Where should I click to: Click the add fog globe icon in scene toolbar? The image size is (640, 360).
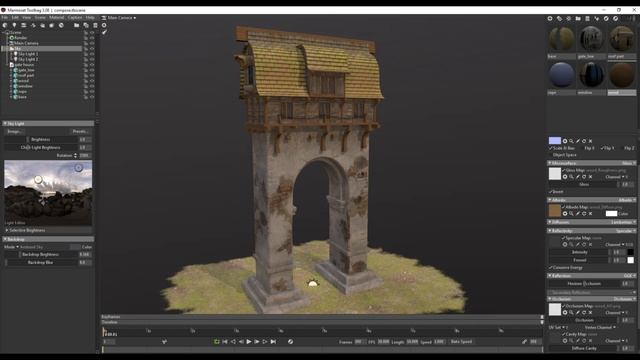[x=61, y=25]
